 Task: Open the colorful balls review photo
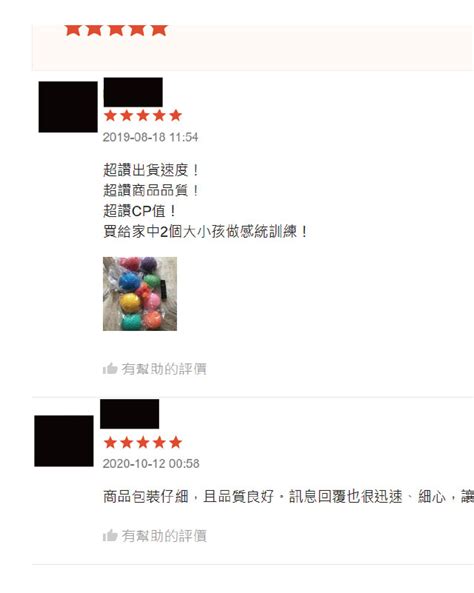pyautogui.click(x=140, y=294)
